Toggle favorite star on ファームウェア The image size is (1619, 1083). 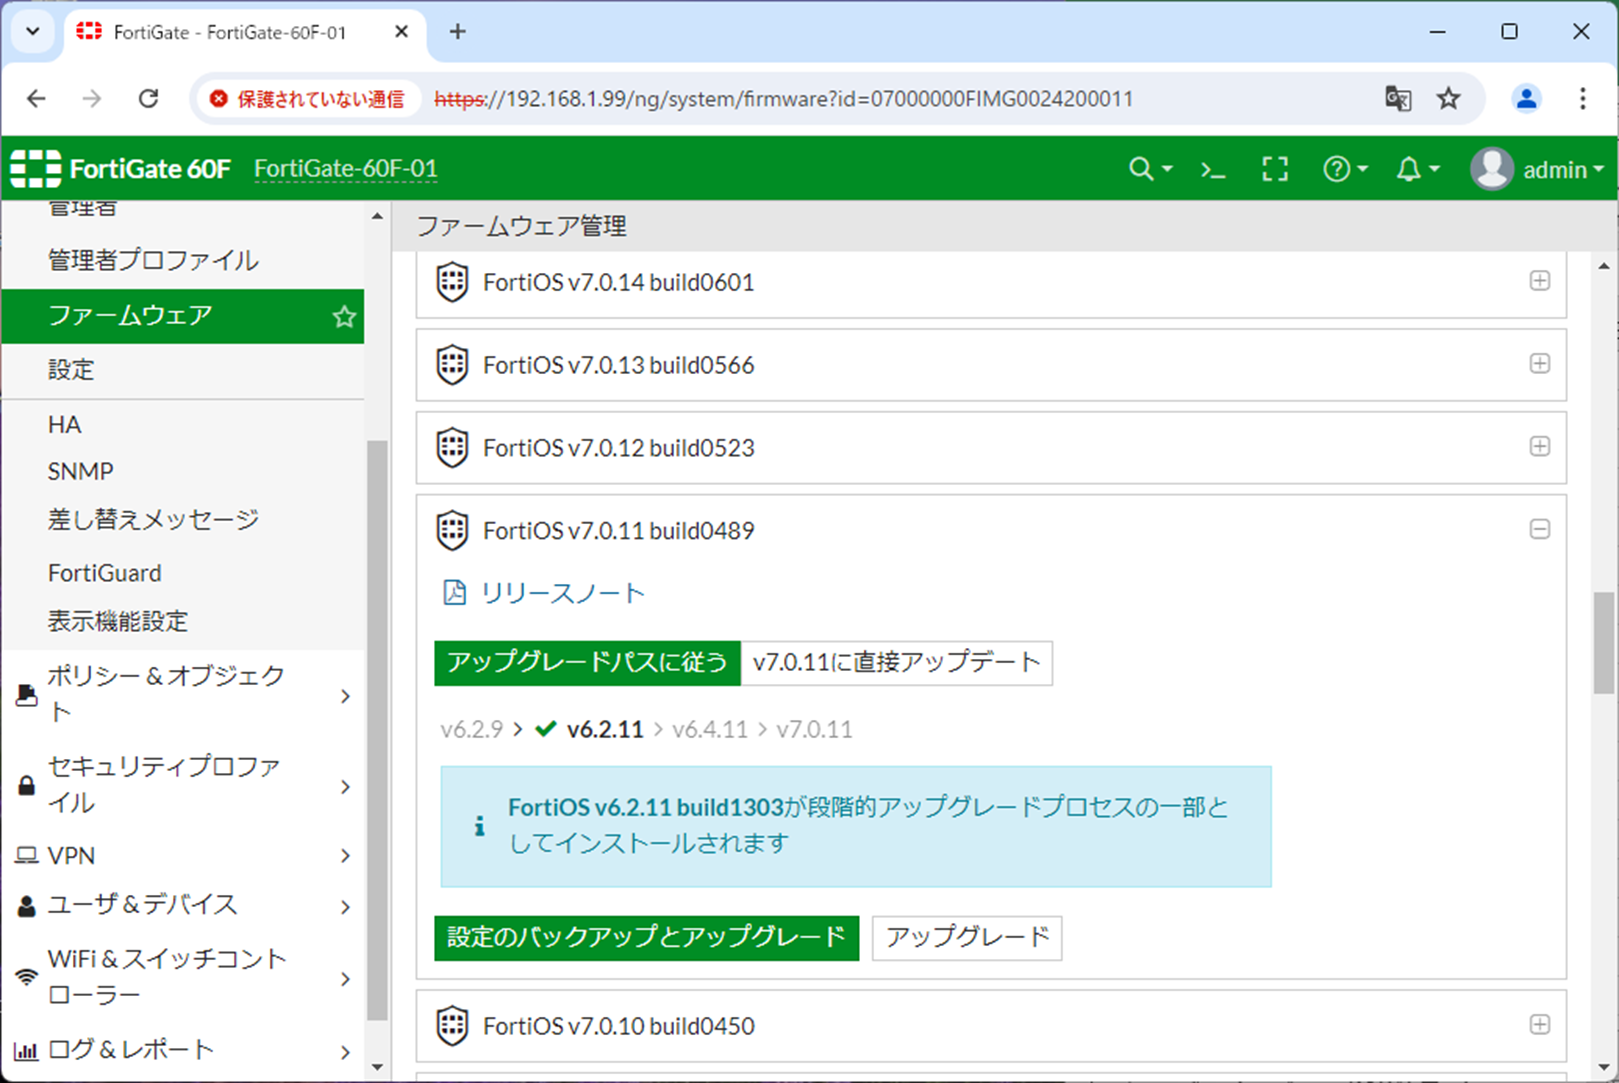tap(344, 317)
